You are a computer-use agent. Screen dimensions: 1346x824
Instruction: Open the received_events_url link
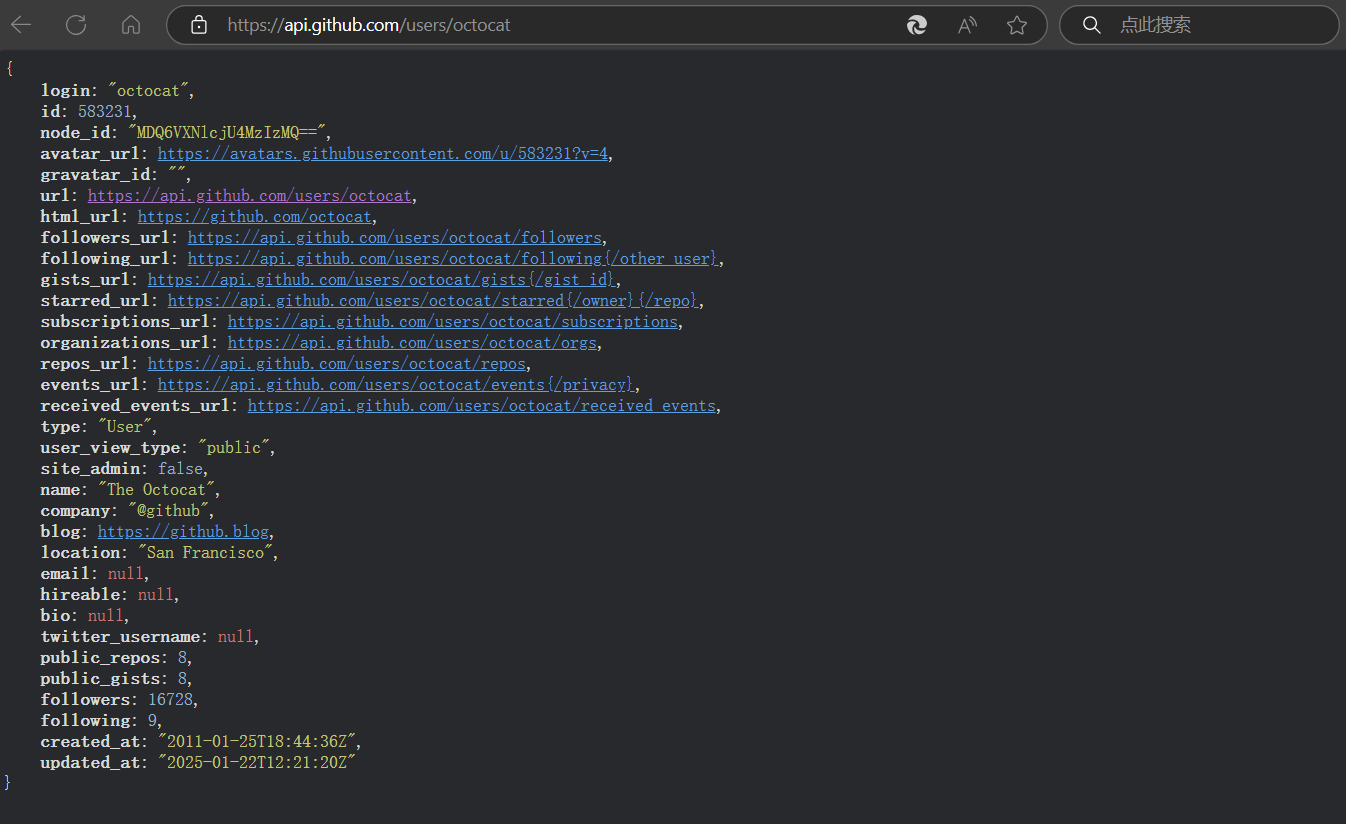pyautogui.click(x=482, y=405)
